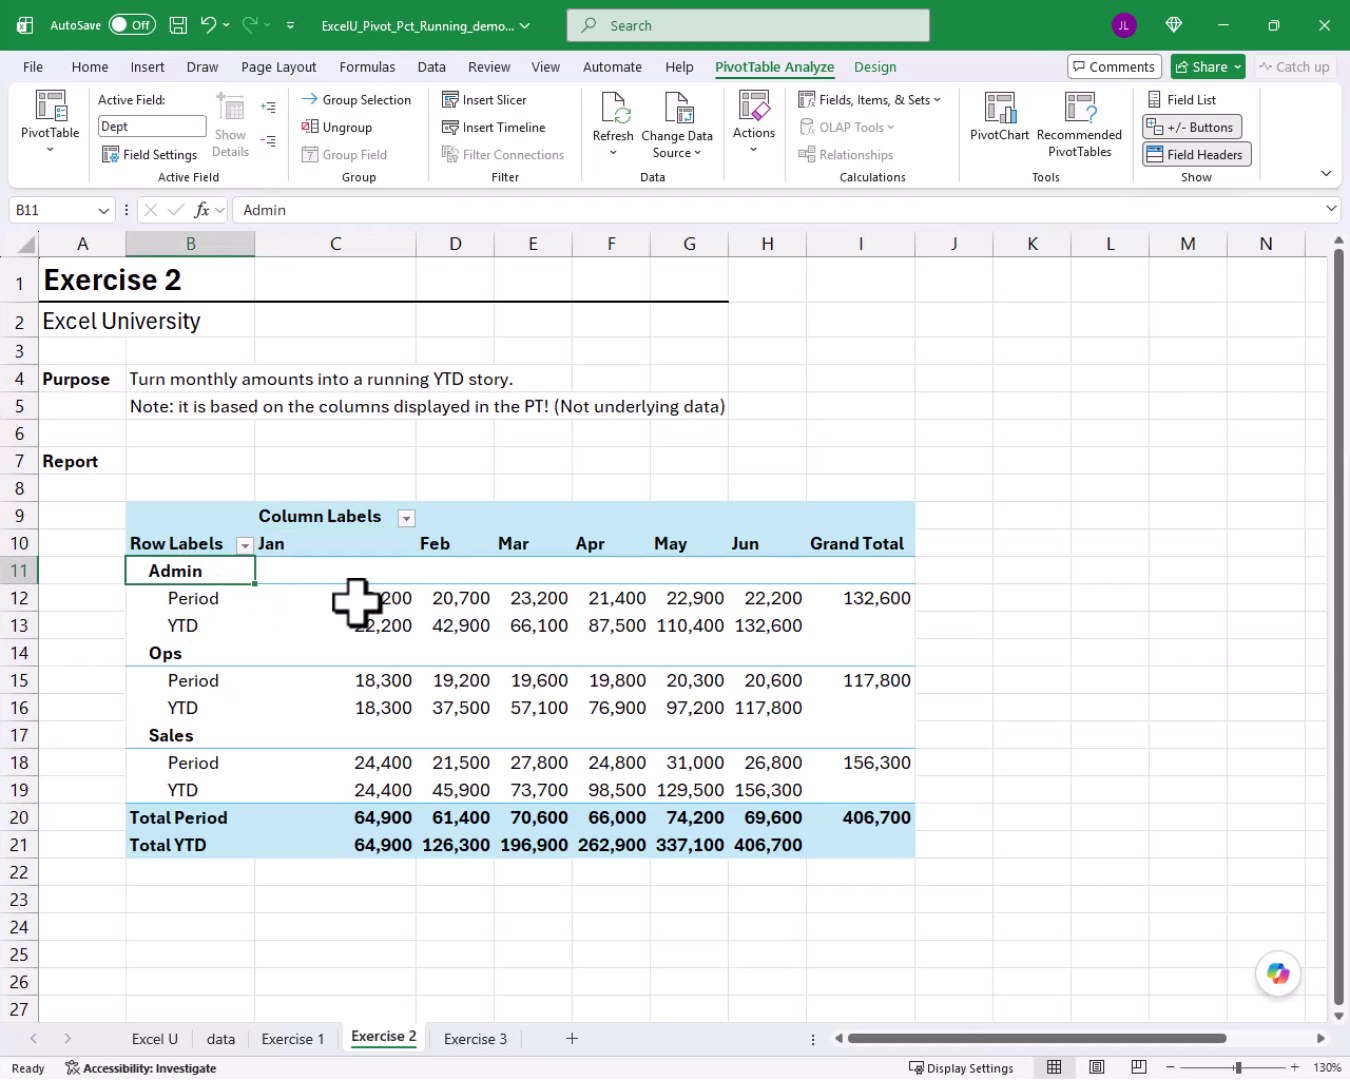
Task: Toggle the Field List pane
Action: (1181, 100)
